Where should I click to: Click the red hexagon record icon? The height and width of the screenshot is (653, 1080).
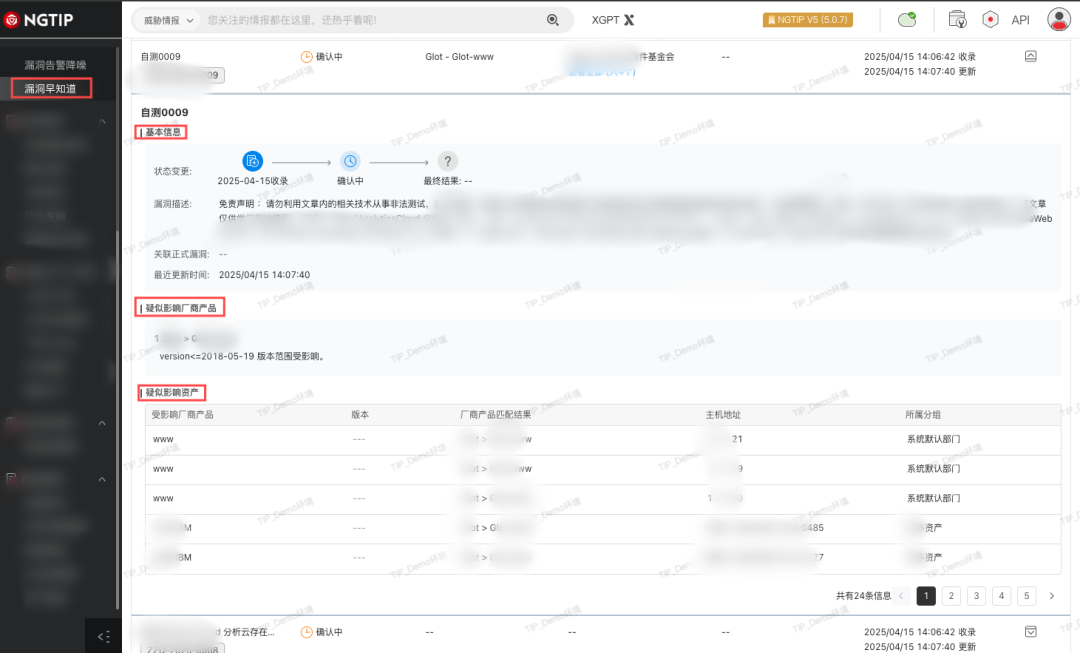990,19
